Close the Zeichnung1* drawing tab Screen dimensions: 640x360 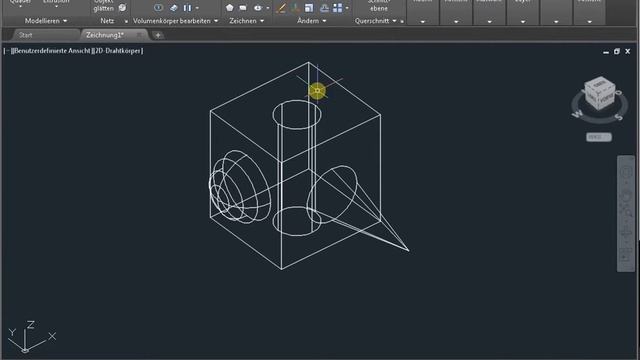pyautogui.click(x=140, y=35)
